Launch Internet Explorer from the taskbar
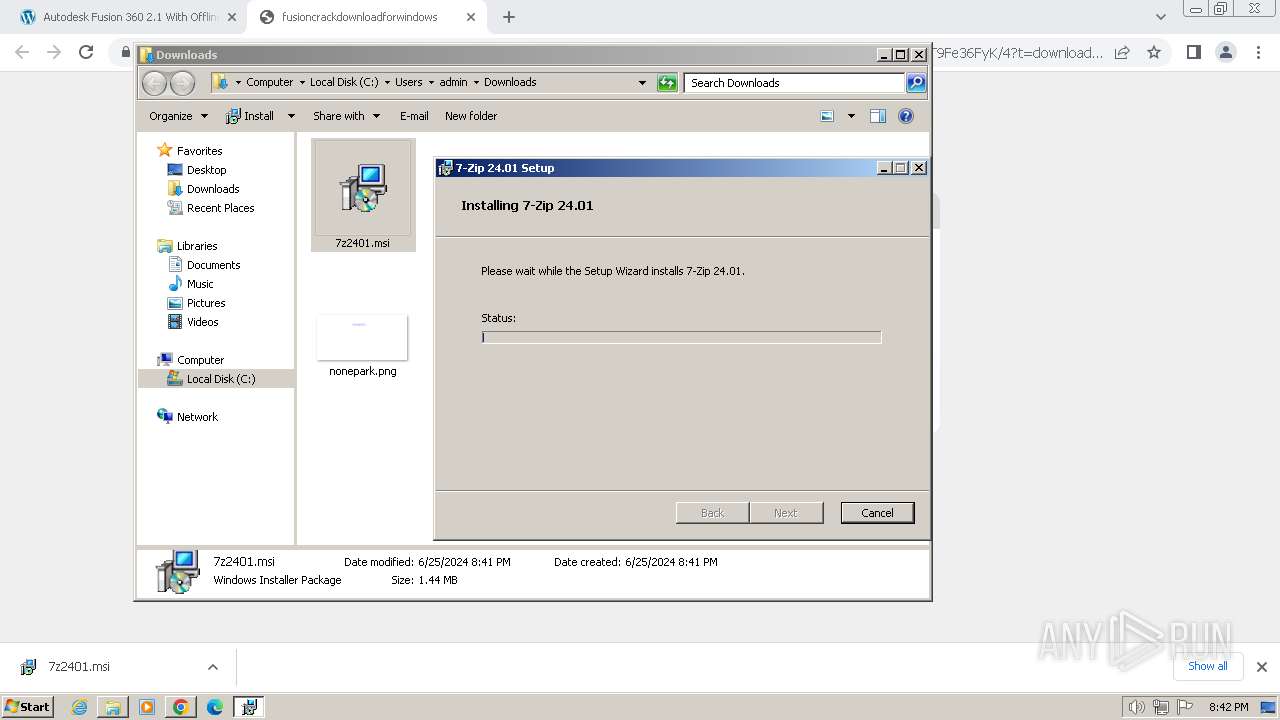This screenshot has height=720, width=1280. [x=80, y=707]
